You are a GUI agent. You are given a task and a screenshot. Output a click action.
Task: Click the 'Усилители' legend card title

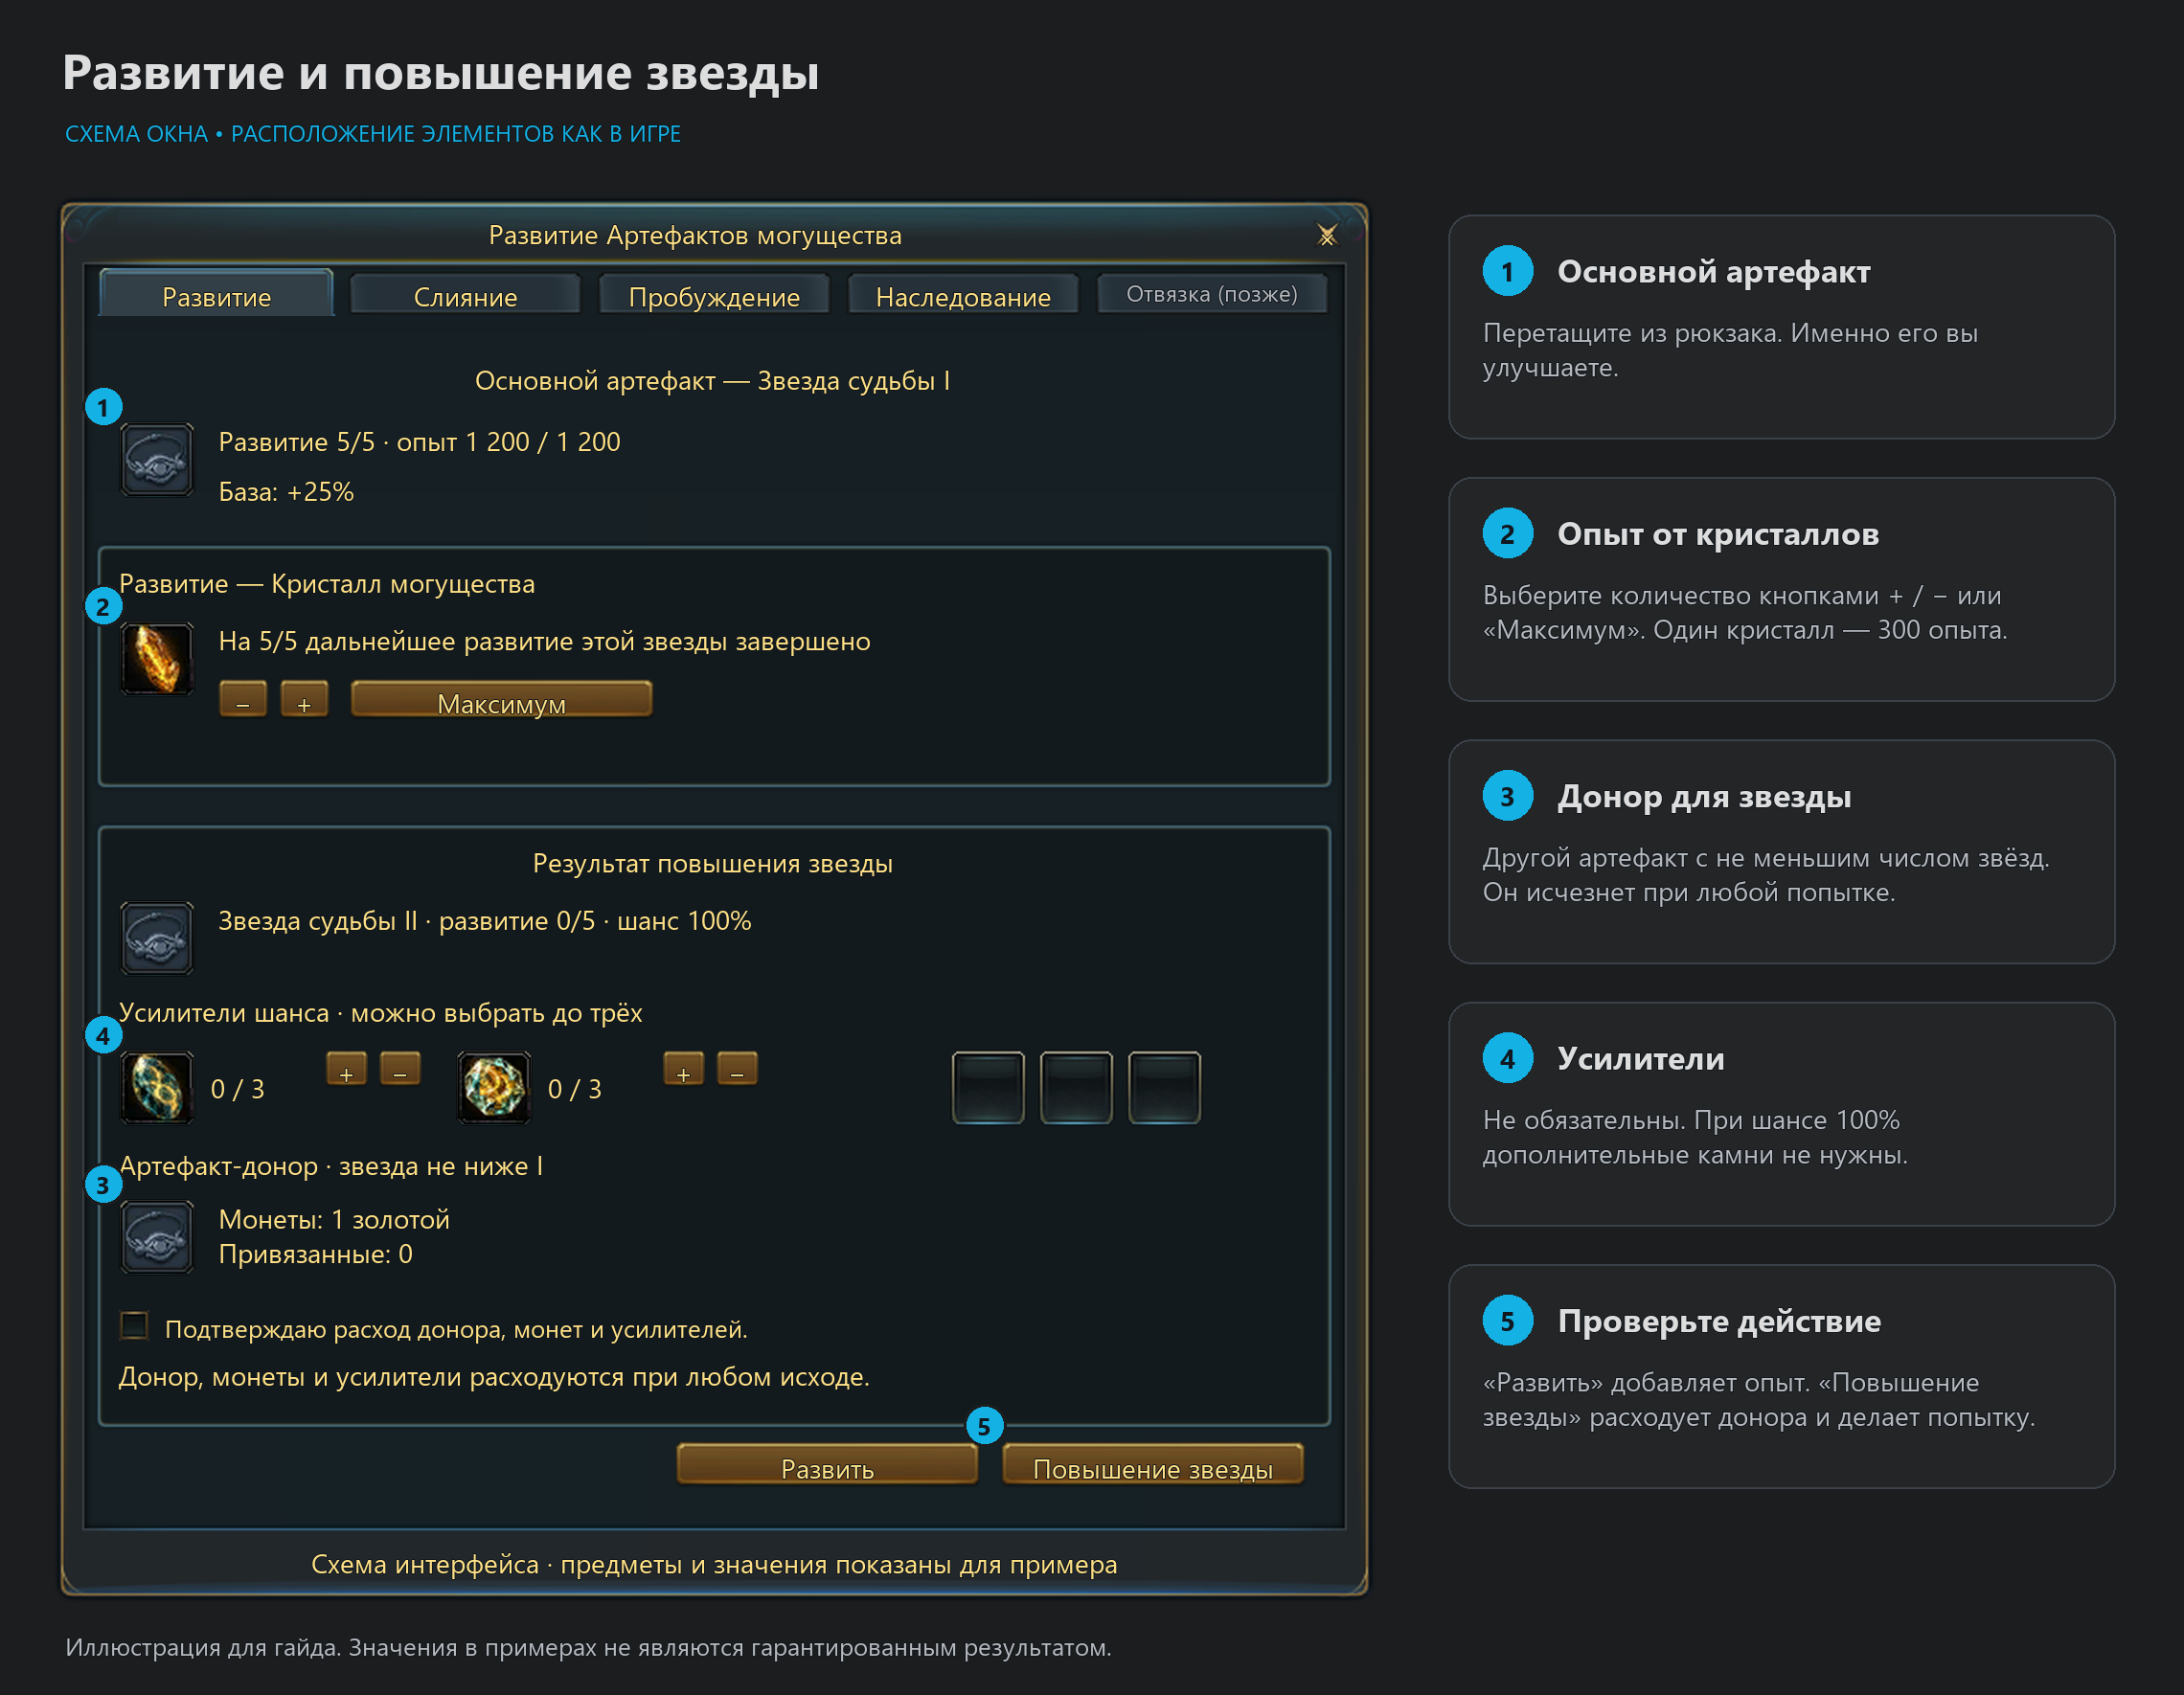(1641, 1059)
